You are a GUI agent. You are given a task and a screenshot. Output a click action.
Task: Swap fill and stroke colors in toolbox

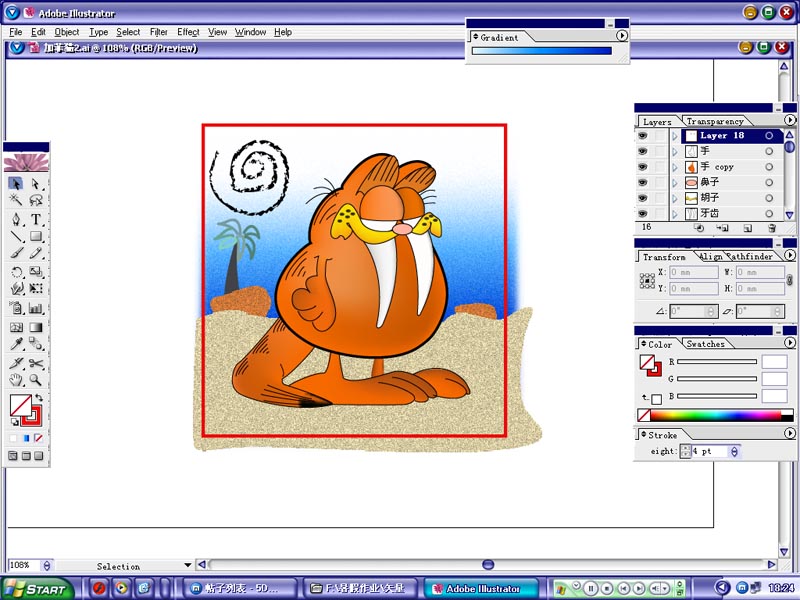coord(39,397)
